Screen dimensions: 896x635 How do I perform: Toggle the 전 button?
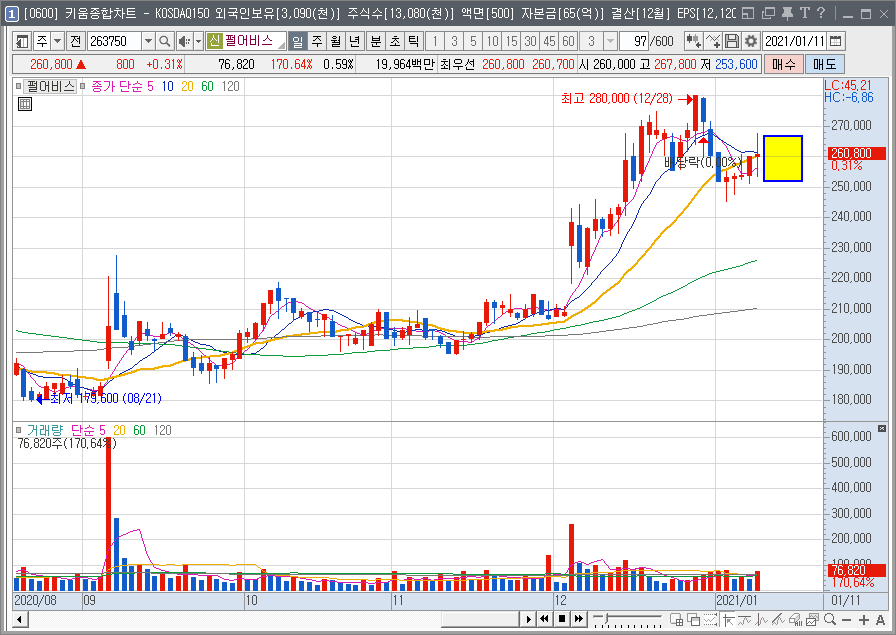click(x=76, y=41)
